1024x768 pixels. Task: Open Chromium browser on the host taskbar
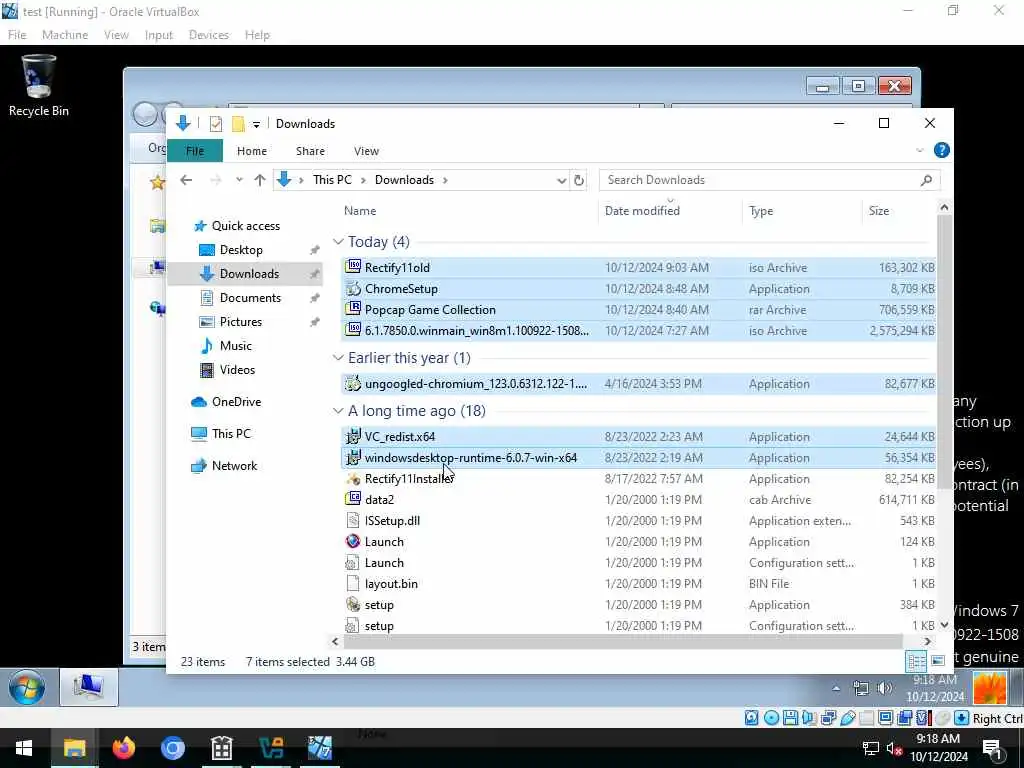tap(173, 748)
